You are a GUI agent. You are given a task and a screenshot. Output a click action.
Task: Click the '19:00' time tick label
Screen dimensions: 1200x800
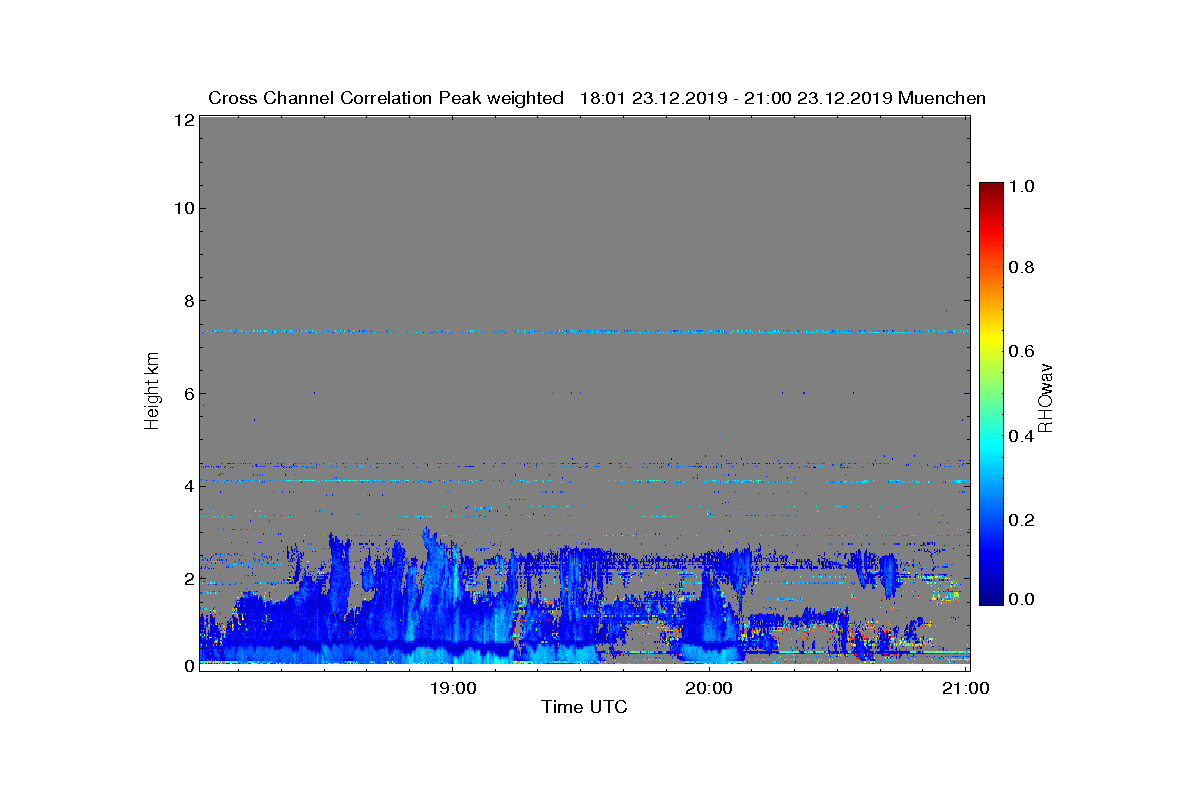pyautogui.click(x=452, y=688)
